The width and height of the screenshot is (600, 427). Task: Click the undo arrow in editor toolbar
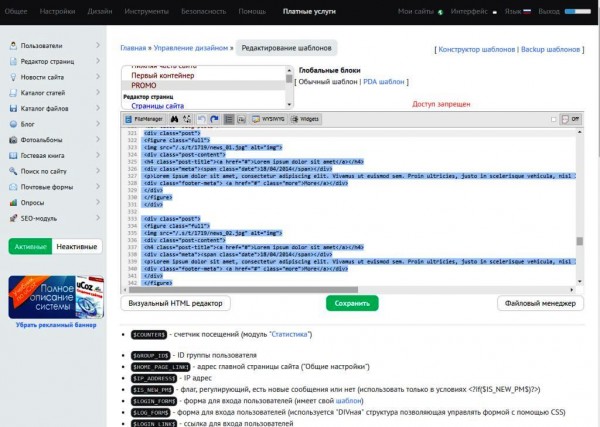(x=201, y=119)
